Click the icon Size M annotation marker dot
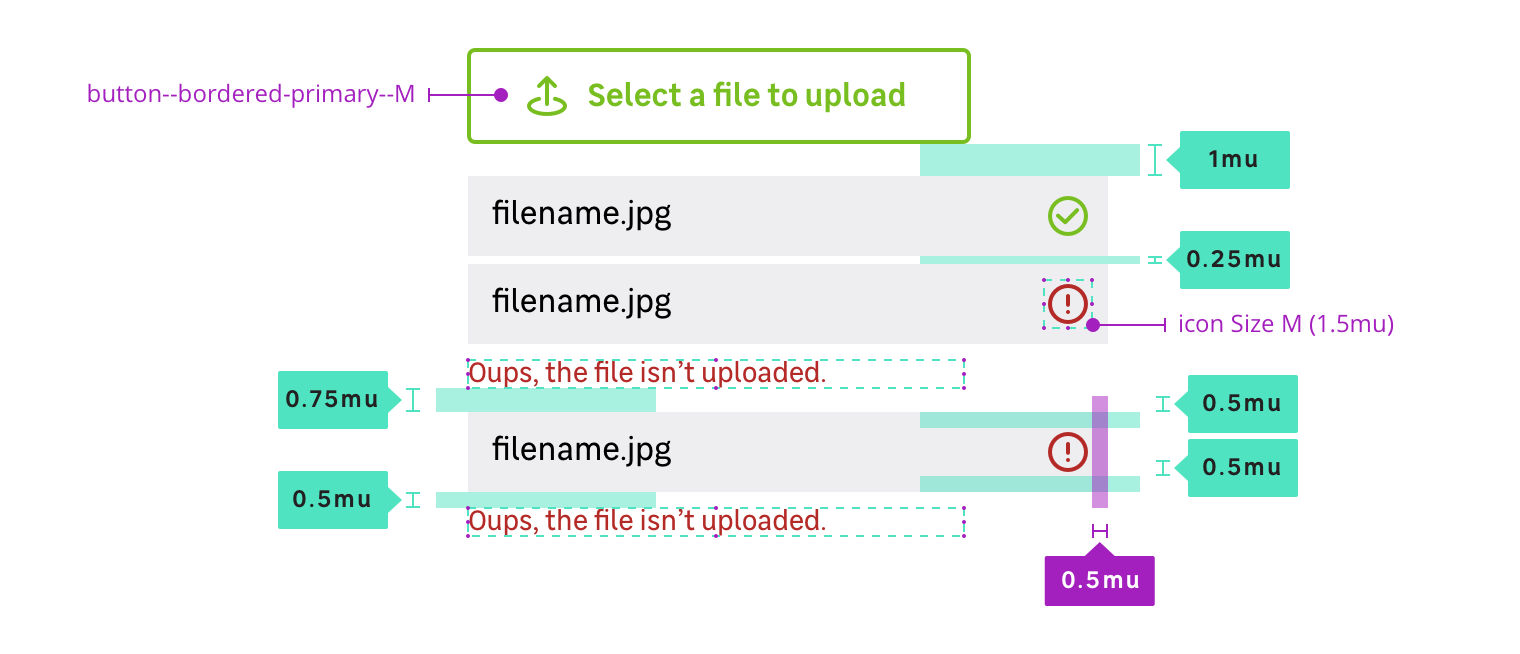Image resolution: width=1520 pixels, height=654 pixels. pos(1094,324)
